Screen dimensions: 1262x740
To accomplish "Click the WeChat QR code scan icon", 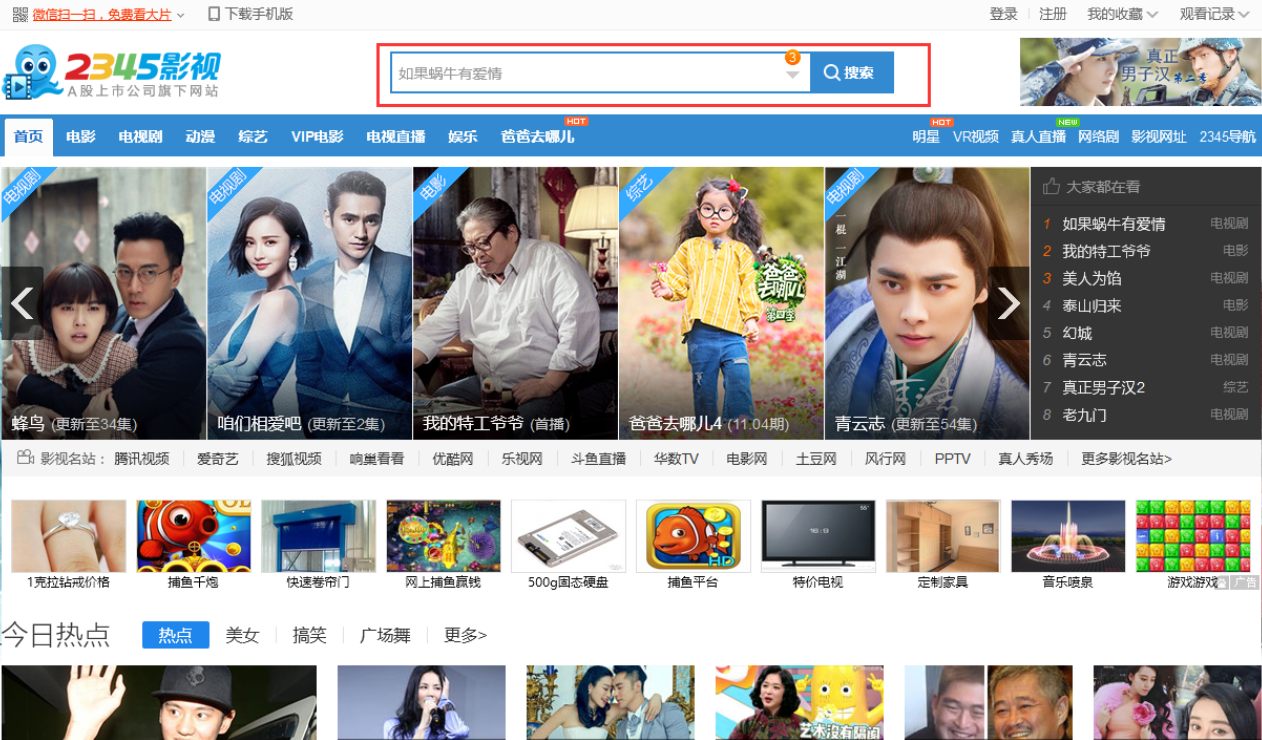I will pos(20,14).
